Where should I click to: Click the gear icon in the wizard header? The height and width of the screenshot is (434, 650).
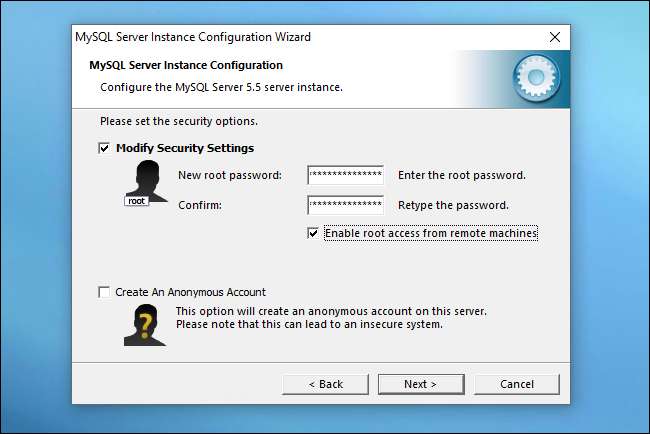(x=536, y=78)
